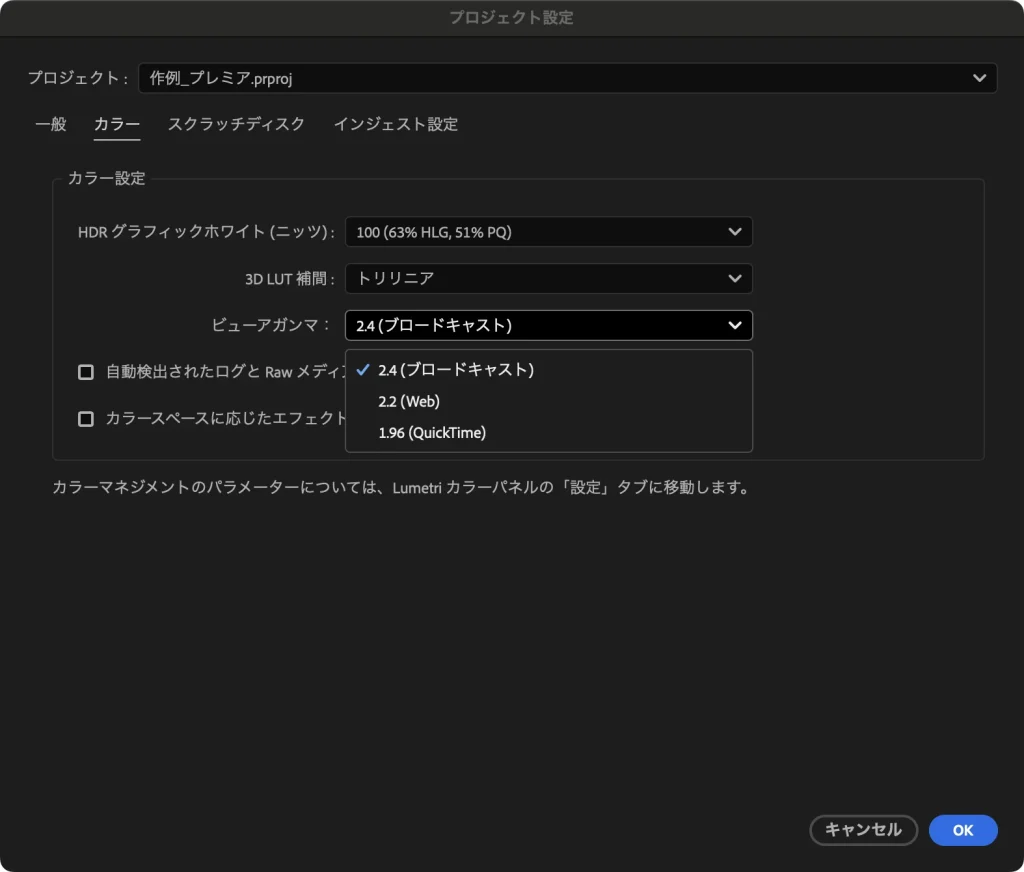Choose the 2.2 (Web) gamma option

tap(549, 401)
